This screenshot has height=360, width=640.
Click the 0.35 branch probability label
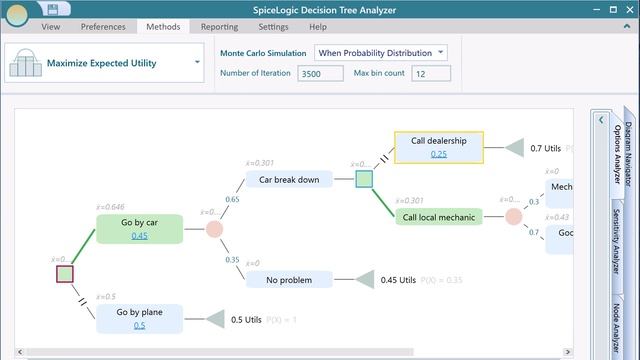pos(232,260)
